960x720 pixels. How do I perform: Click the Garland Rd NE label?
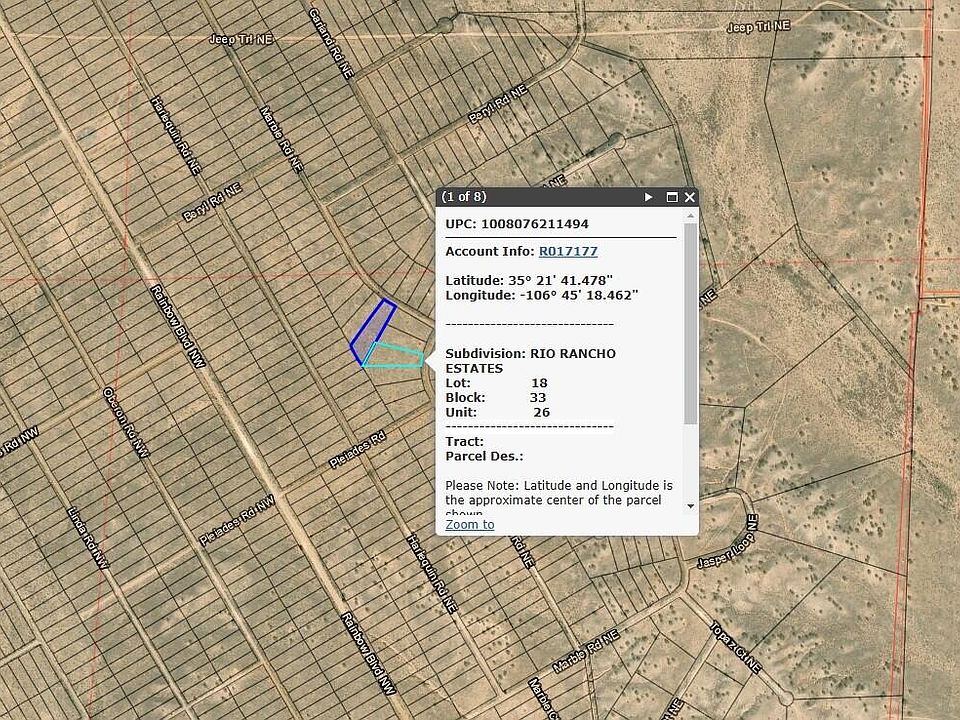coord(330,45)
